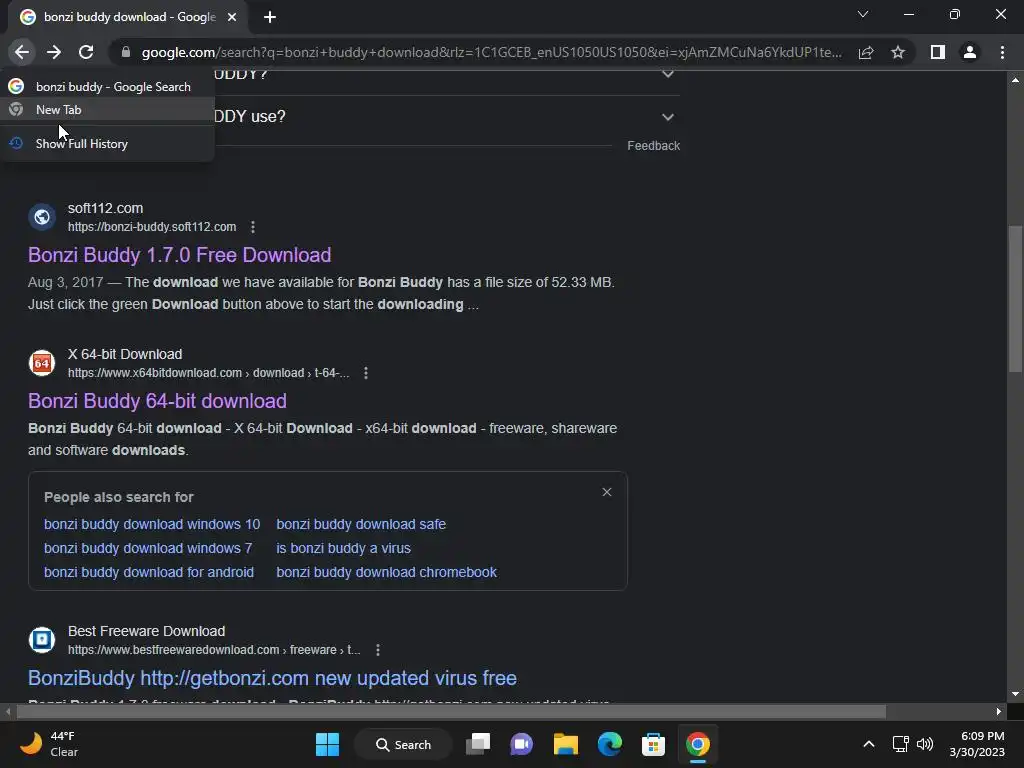Open 'Bonzi Buddy 64-bit download' result
The image size is (1024, 768).
click(x=157, y=401)
